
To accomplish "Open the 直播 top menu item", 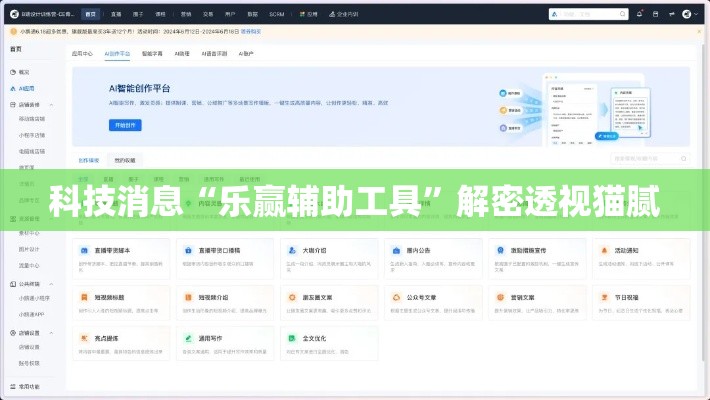I will coord(116,14).
